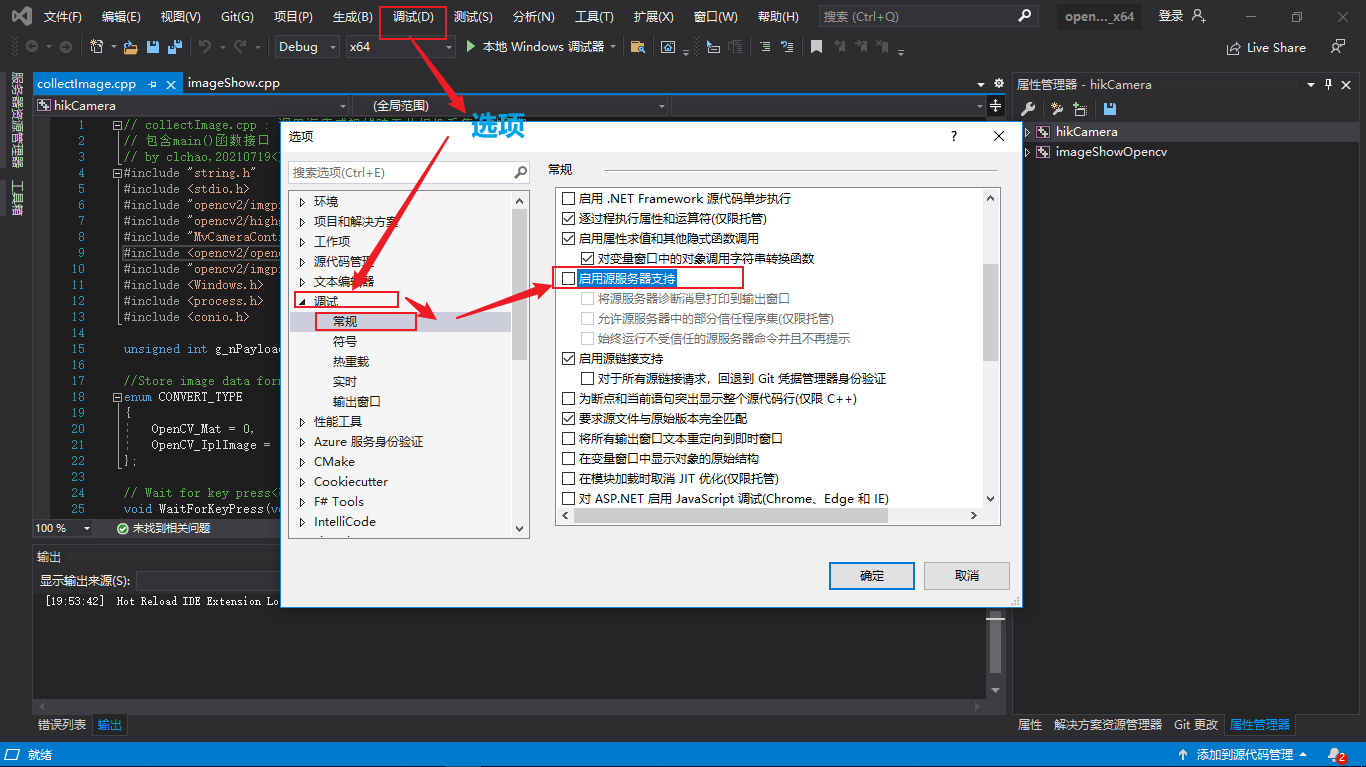Screen dimensions: 1366x767
Task: Click the add existing property sheet icon
Action: (x=1080, y=109)
